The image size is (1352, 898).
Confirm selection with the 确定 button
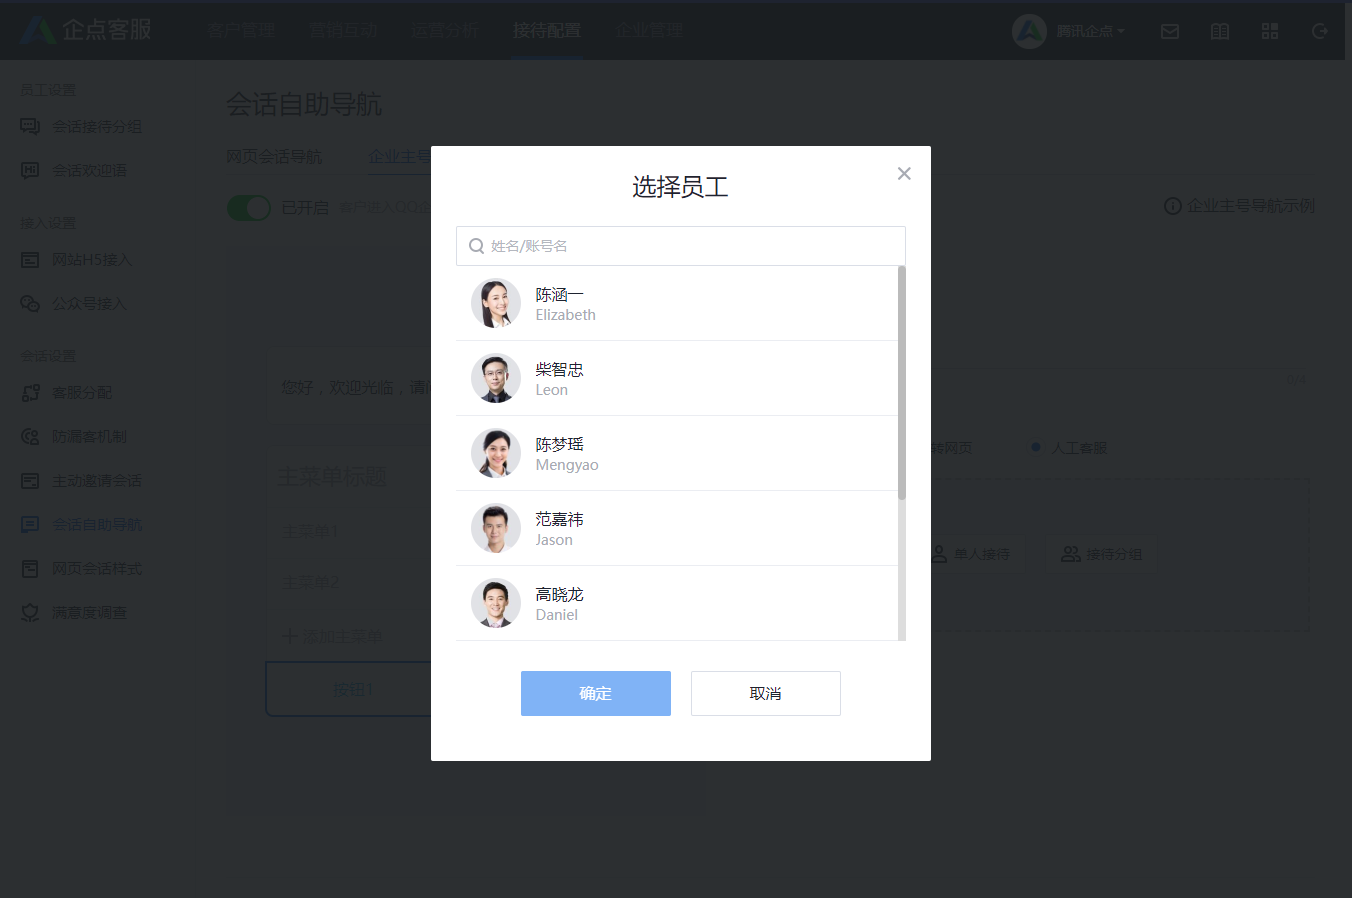pyautogui.click(x=596, y=693)
